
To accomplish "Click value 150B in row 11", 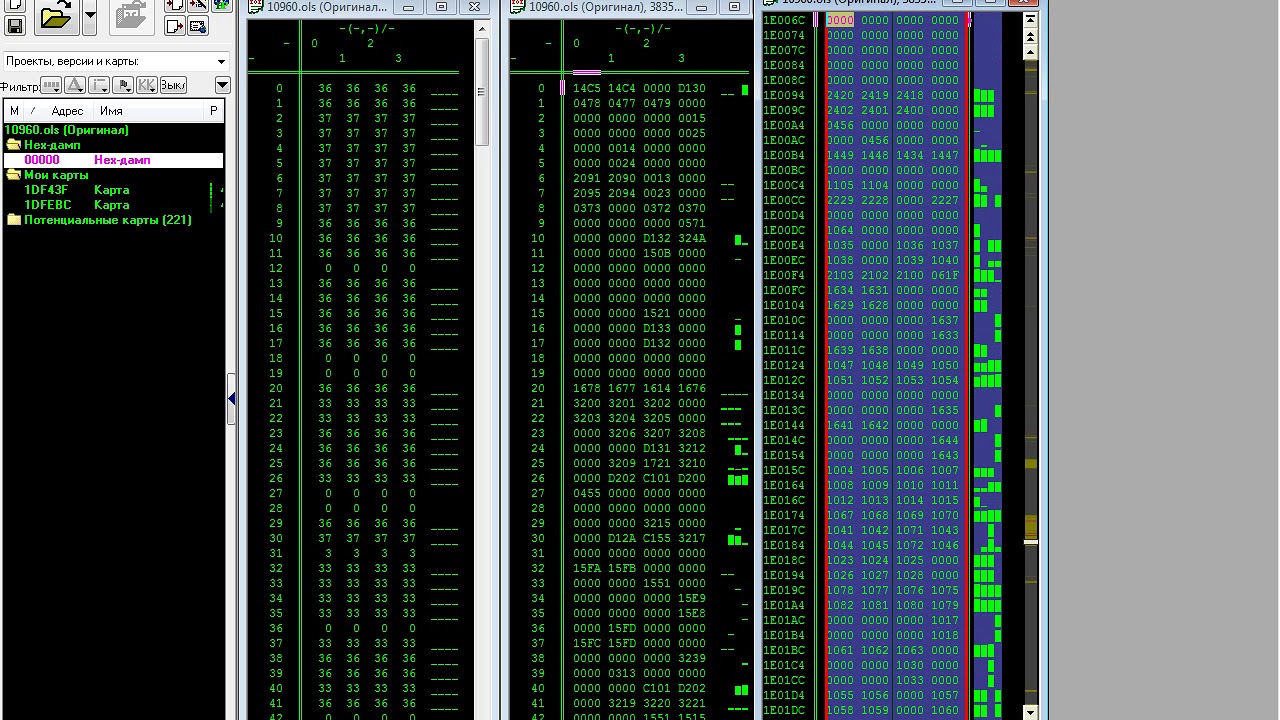I will (x=657, y=253).
